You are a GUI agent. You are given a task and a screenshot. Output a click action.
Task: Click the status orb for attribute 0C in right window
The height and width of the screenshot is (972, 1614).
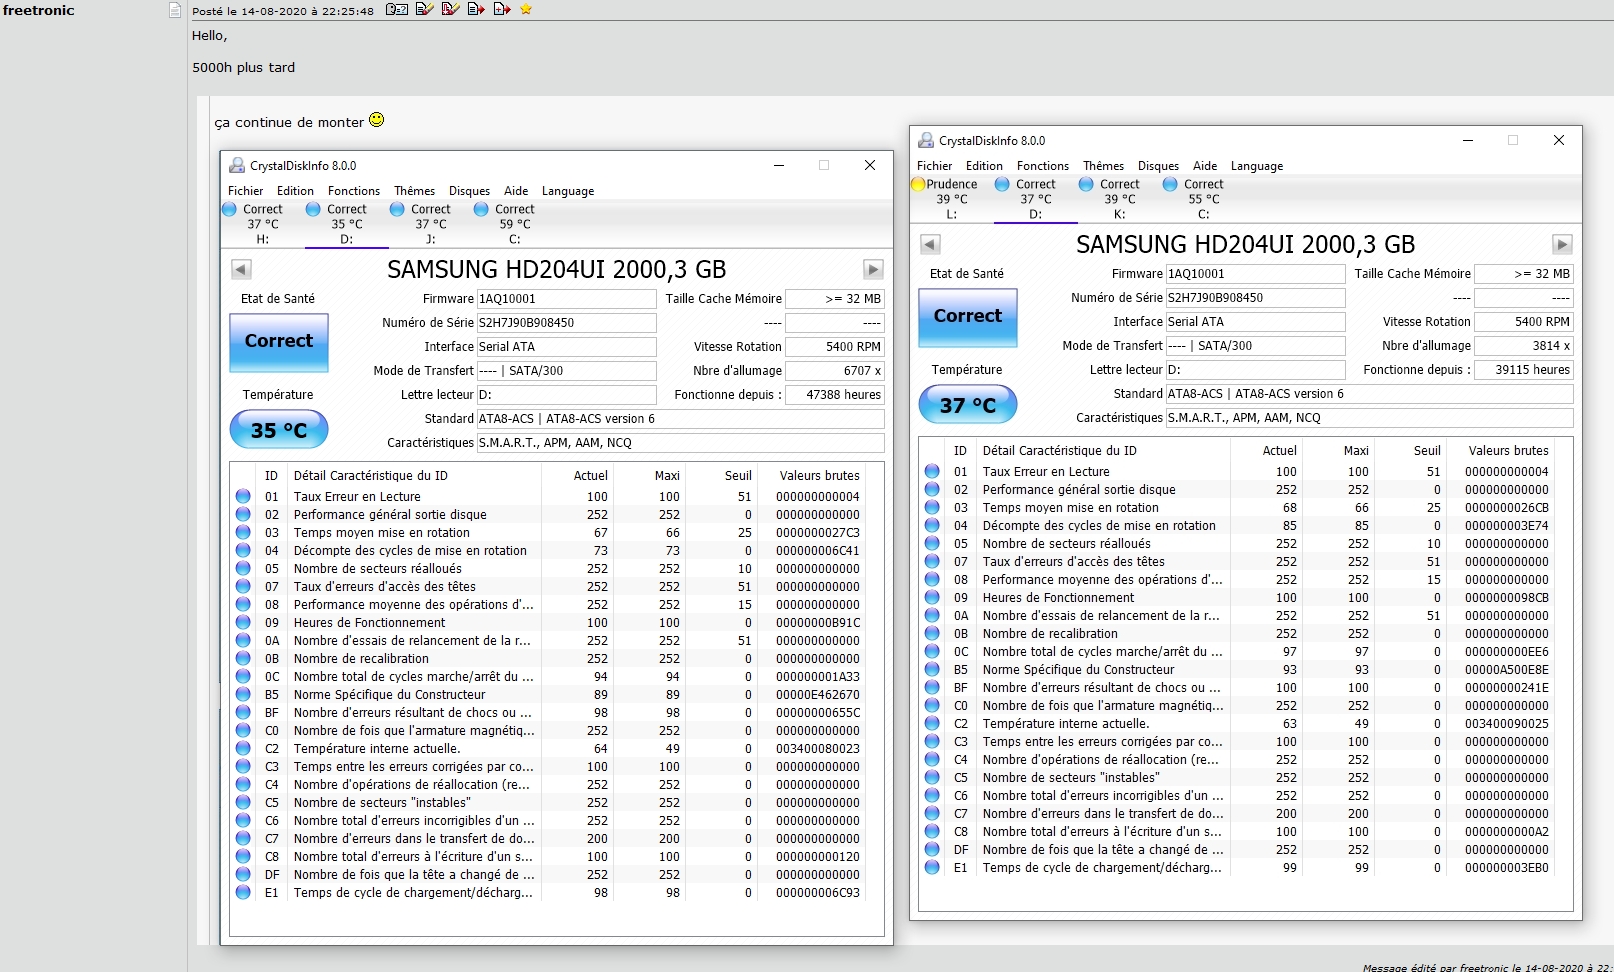(932, 651)
